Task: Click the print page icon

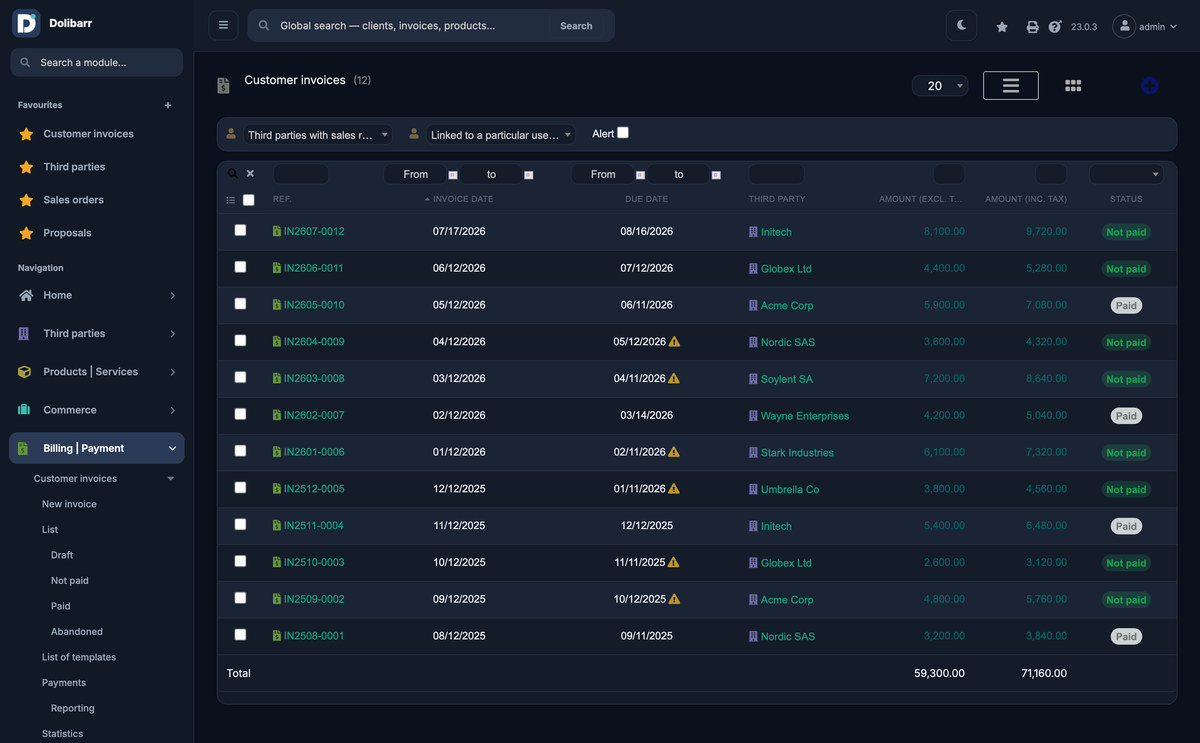Action: tap(1032, 27)
